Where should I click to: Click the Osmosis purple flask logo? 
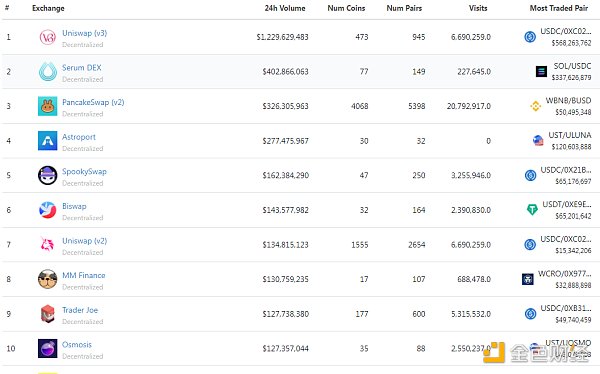(47, 348)
